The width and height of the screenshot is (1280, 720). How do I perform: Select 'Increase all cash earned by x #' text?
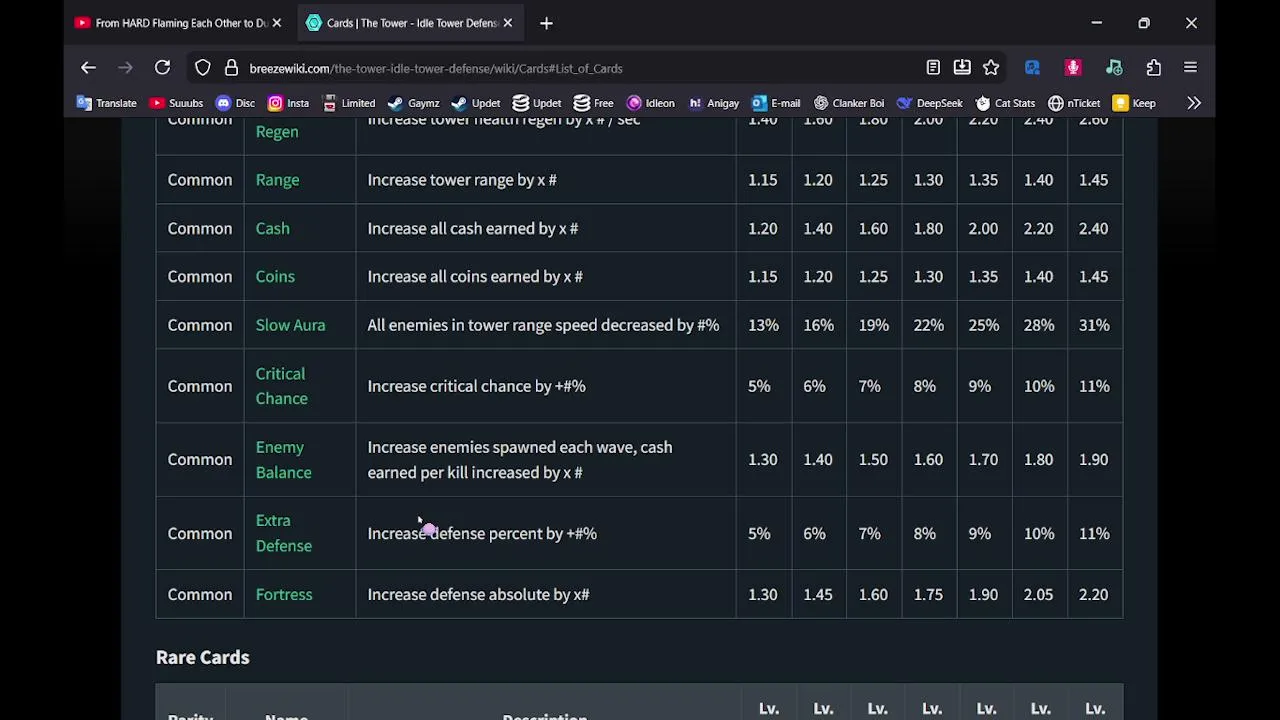(473, 228)
